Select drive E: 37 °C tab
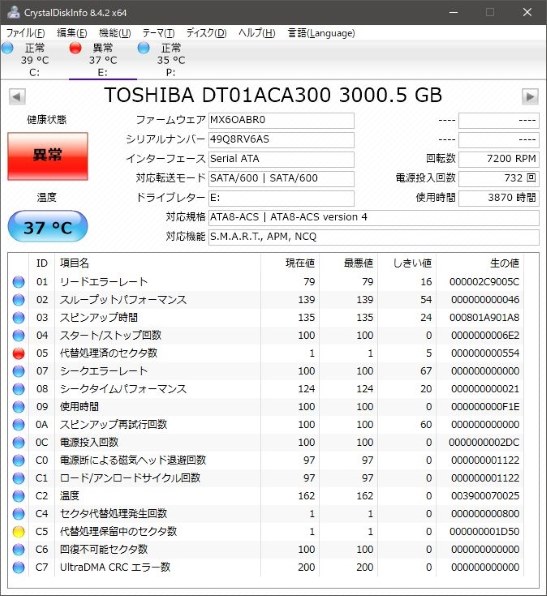547x596 pixels. tap(103, 60)
